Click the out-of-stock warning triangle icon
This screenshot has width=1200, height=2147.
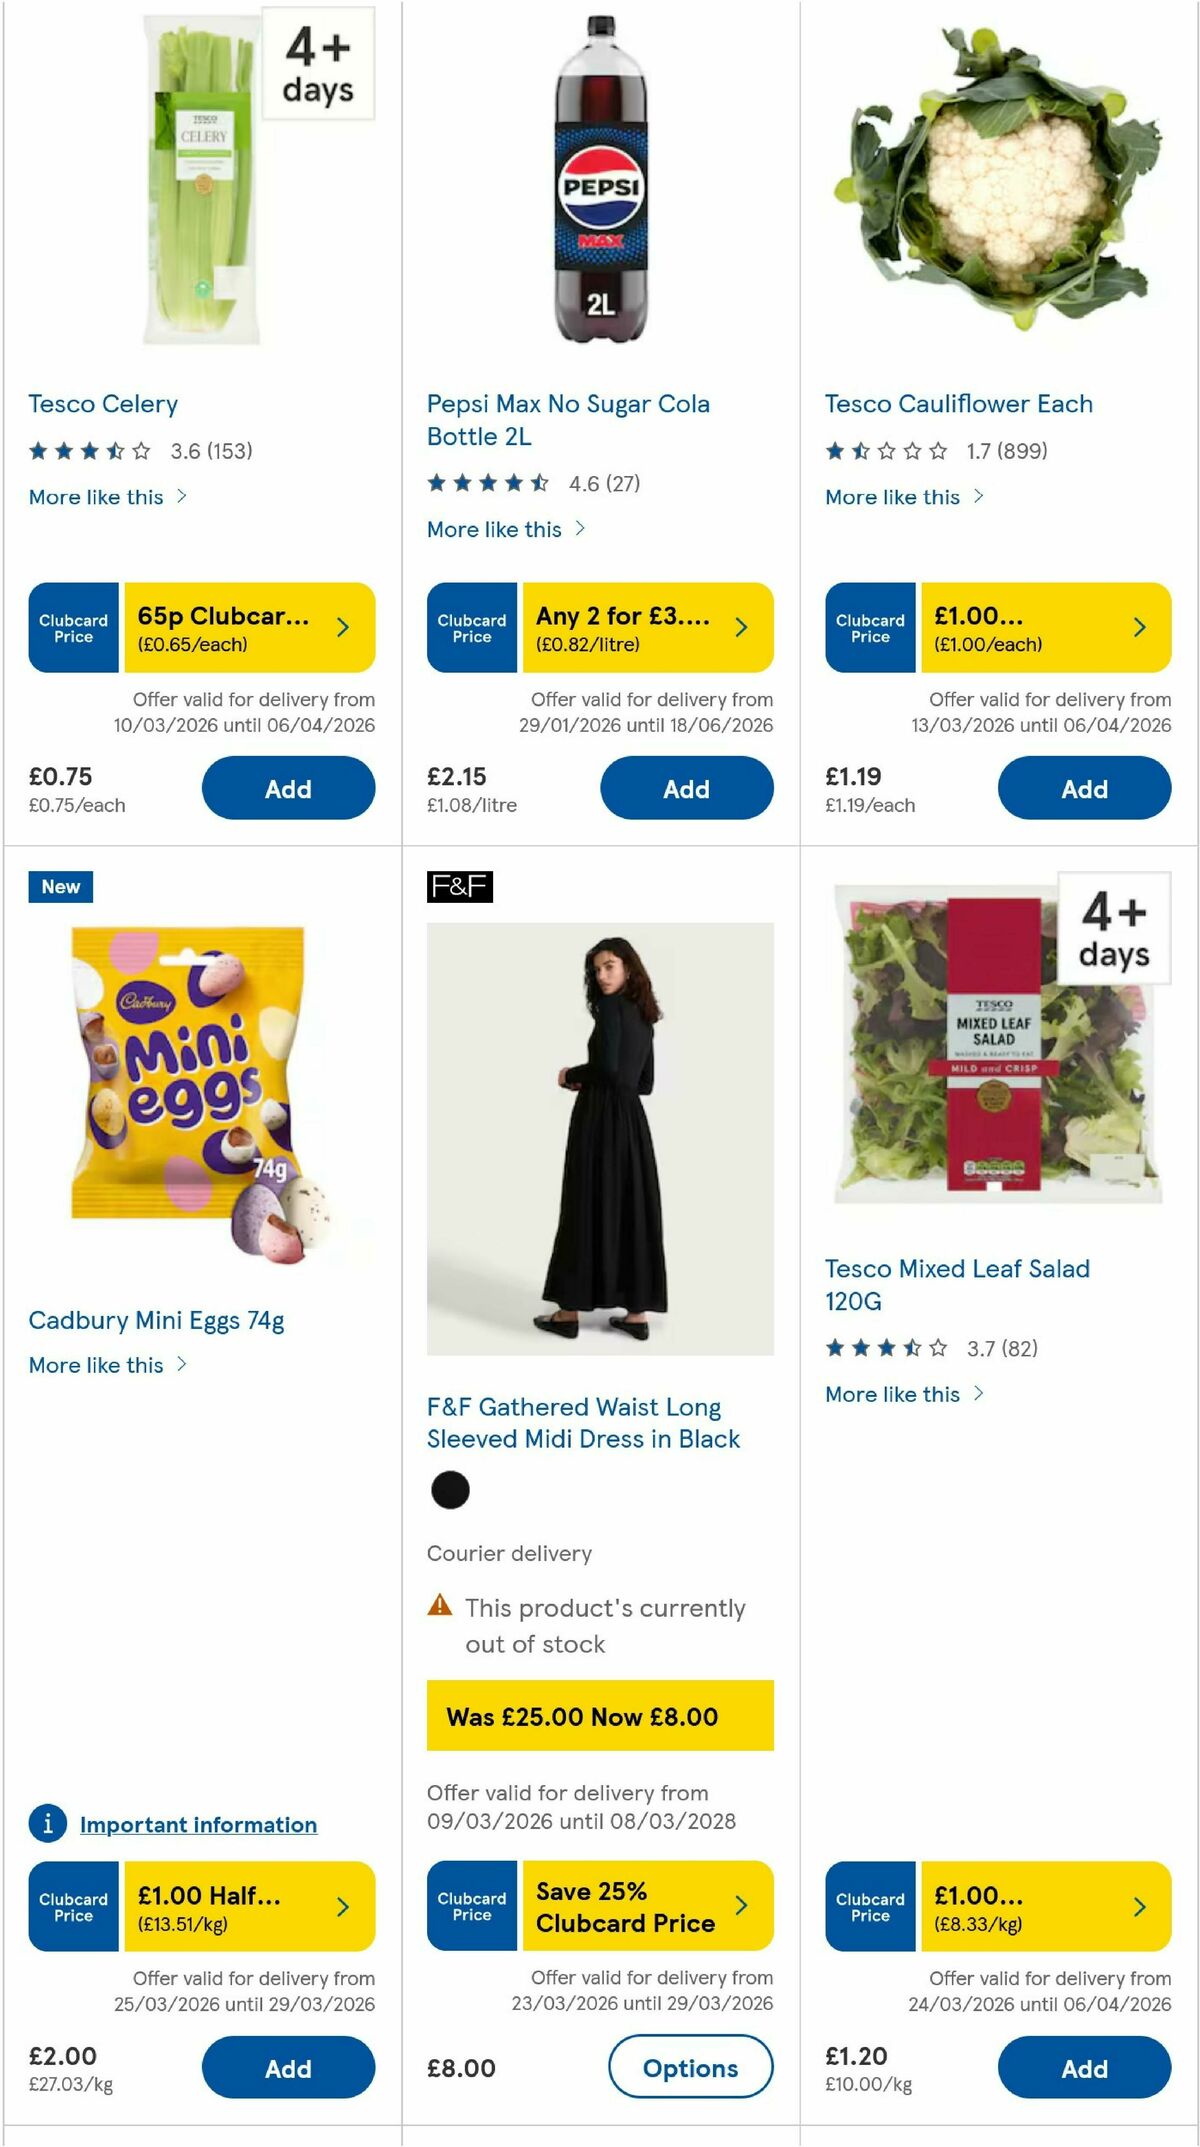440,1610
